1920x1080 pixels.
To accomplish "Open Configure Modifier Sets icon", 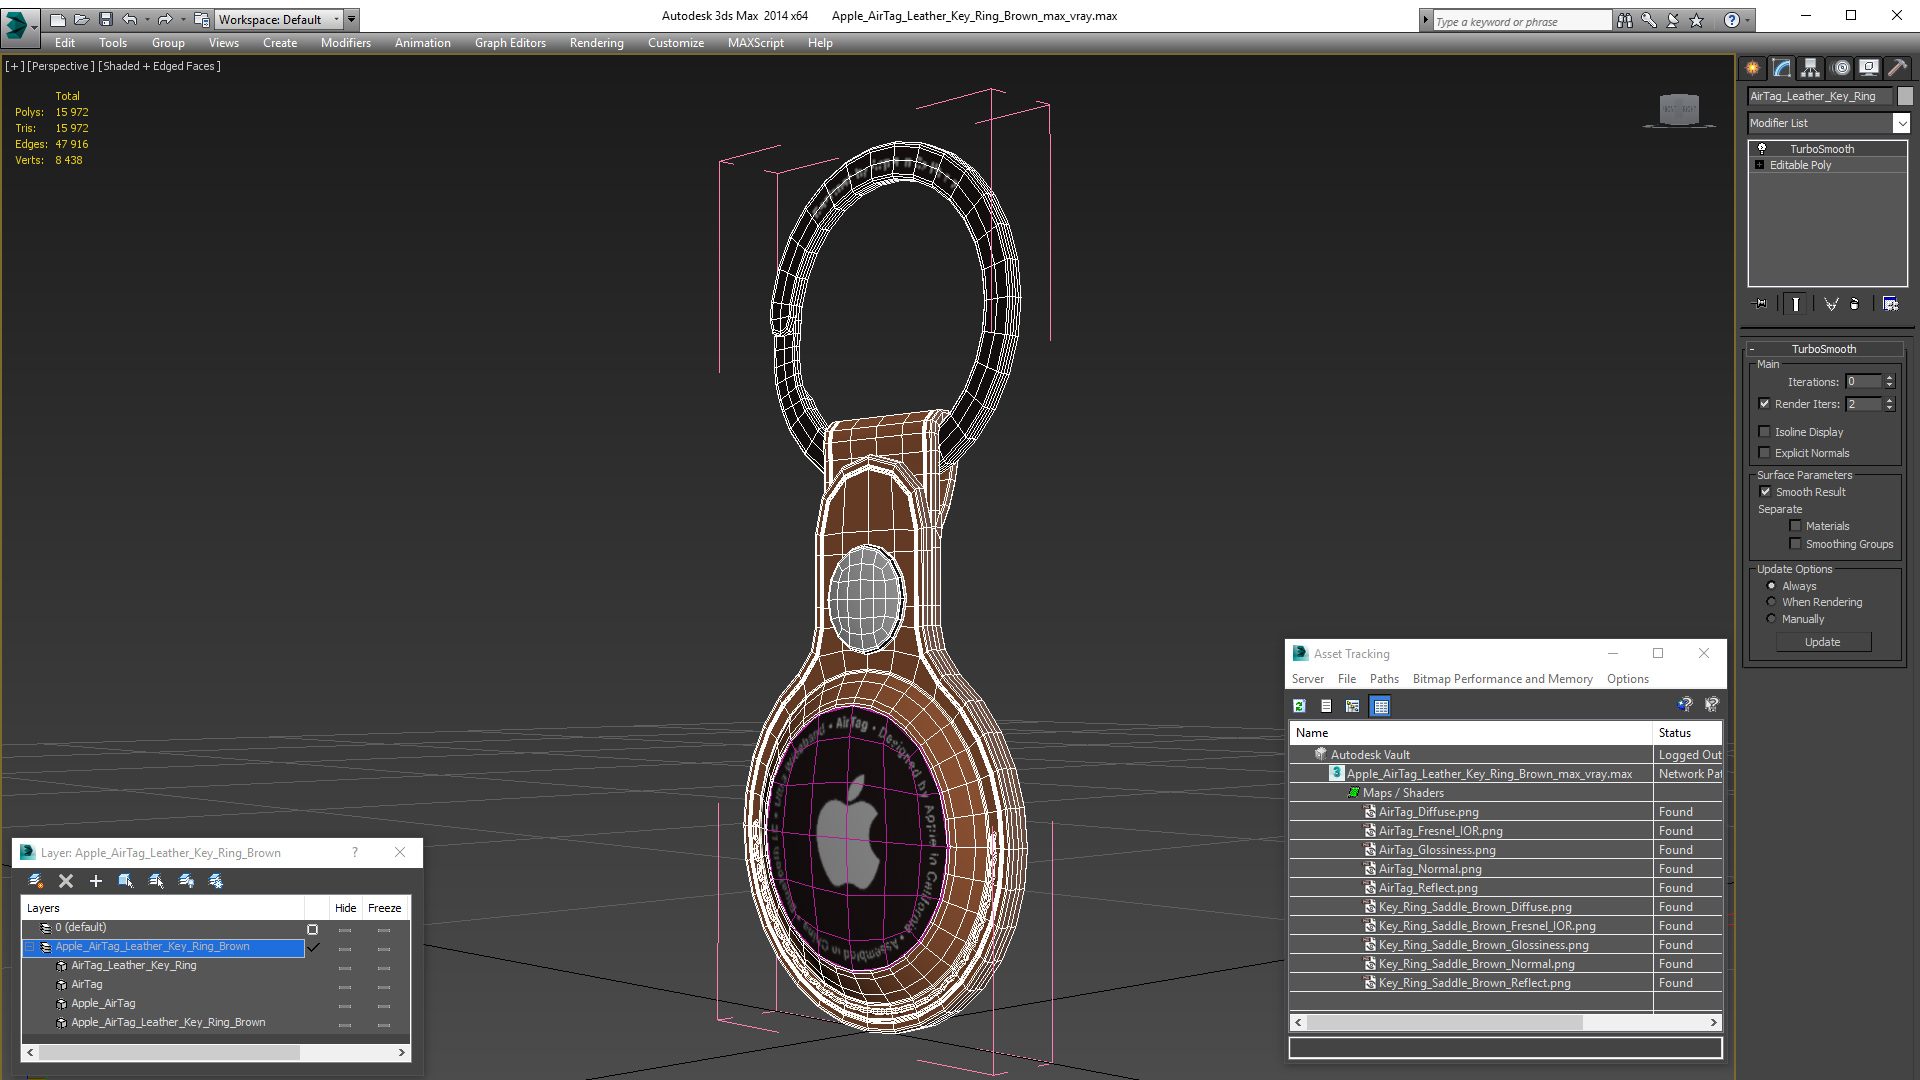I will [1890, 304].
